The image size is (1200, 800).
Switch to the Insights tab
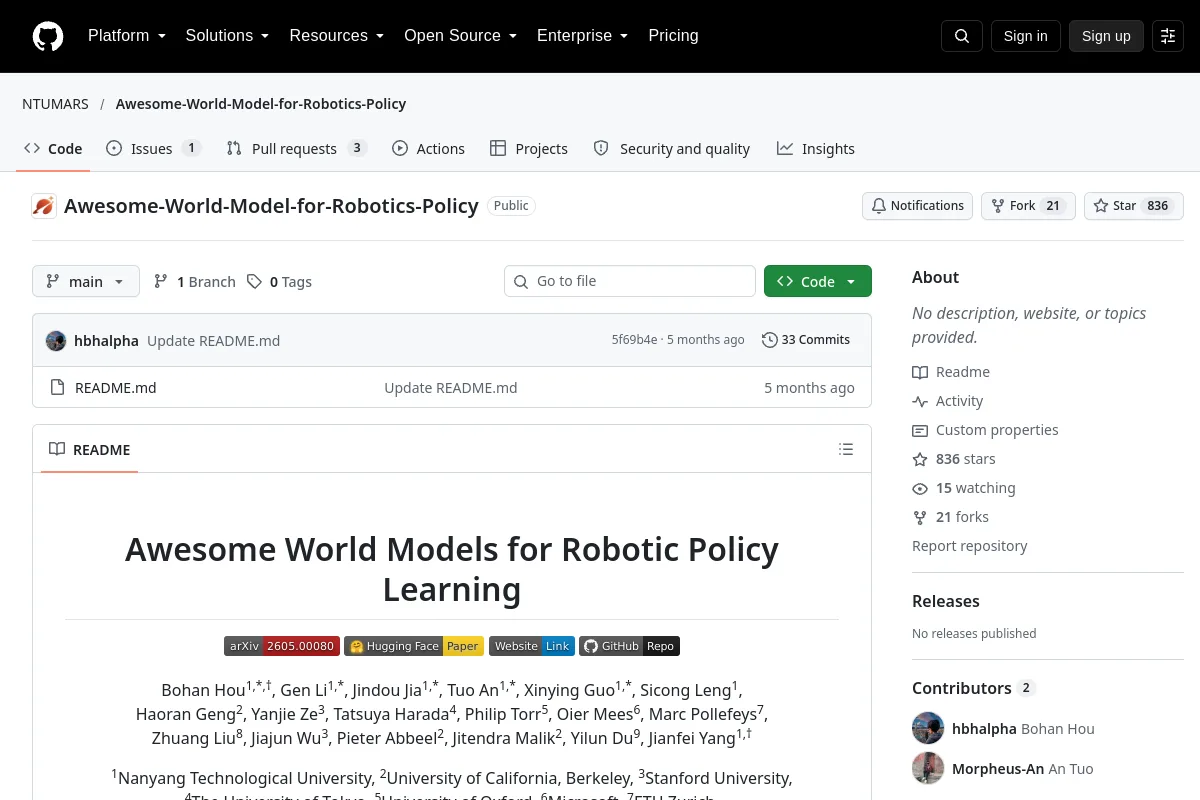point(816,149)
